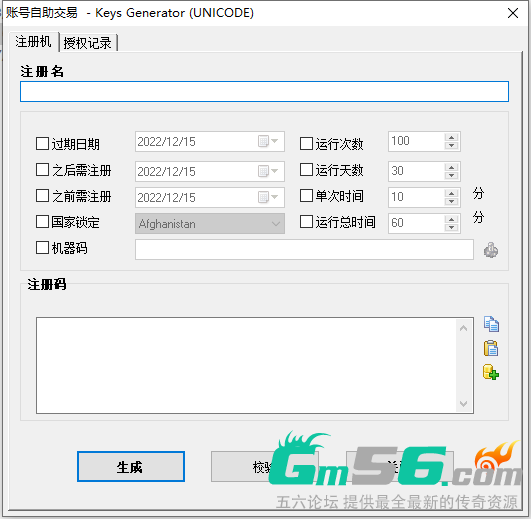Viewport: 531px width, 519px height.
Task: Click into the 机器码 text field
Action: pos(304,250)
